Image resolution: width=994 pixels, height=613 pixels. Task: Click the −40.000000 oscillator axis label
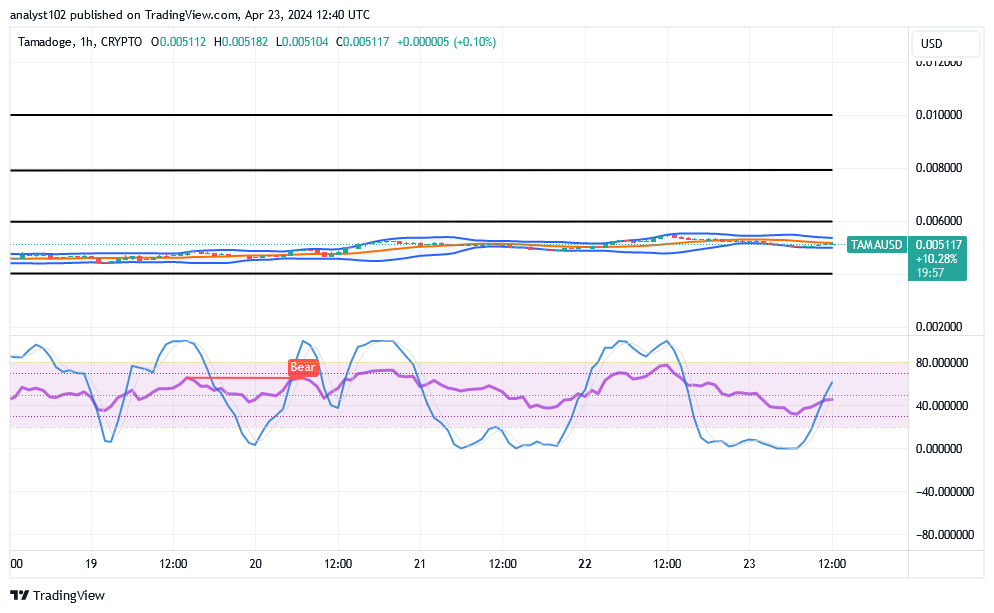945,492
